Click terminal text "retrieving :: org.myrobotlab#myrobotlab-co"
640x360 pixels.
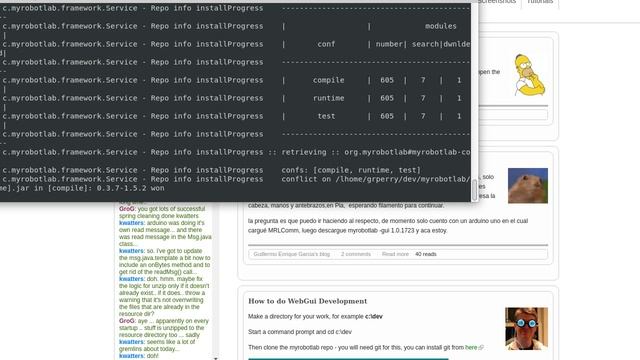click(x=376, y=152)
